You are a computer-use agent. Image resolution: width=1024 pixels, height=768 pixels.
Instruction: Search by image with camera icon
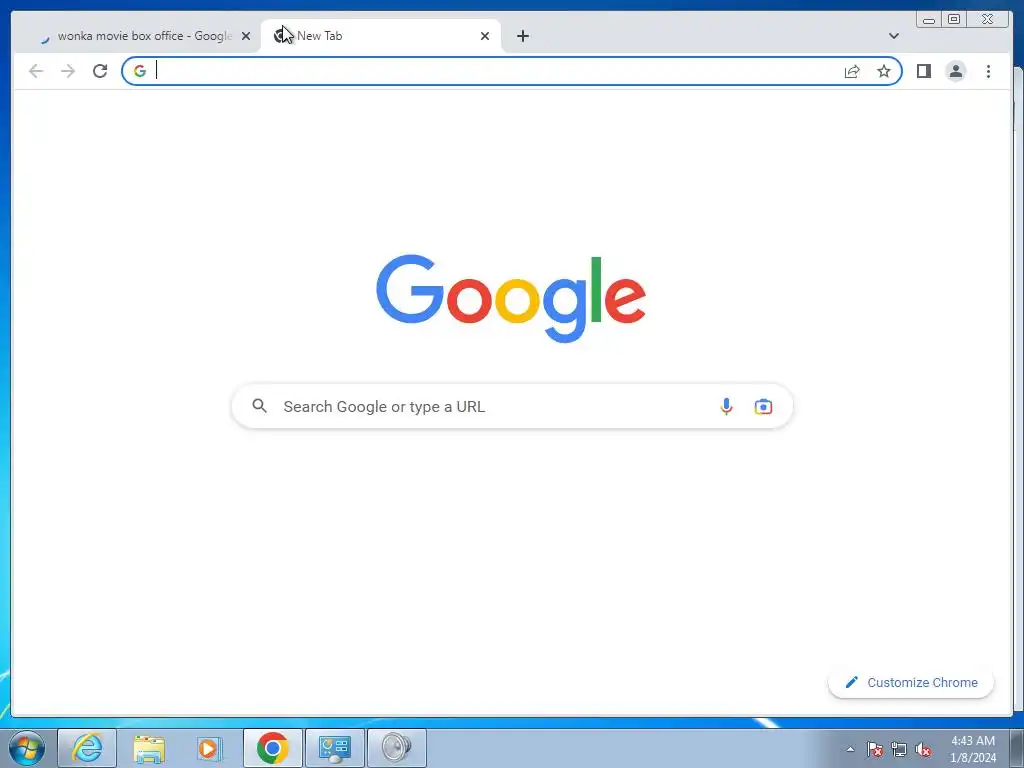(x=763, y=406)
